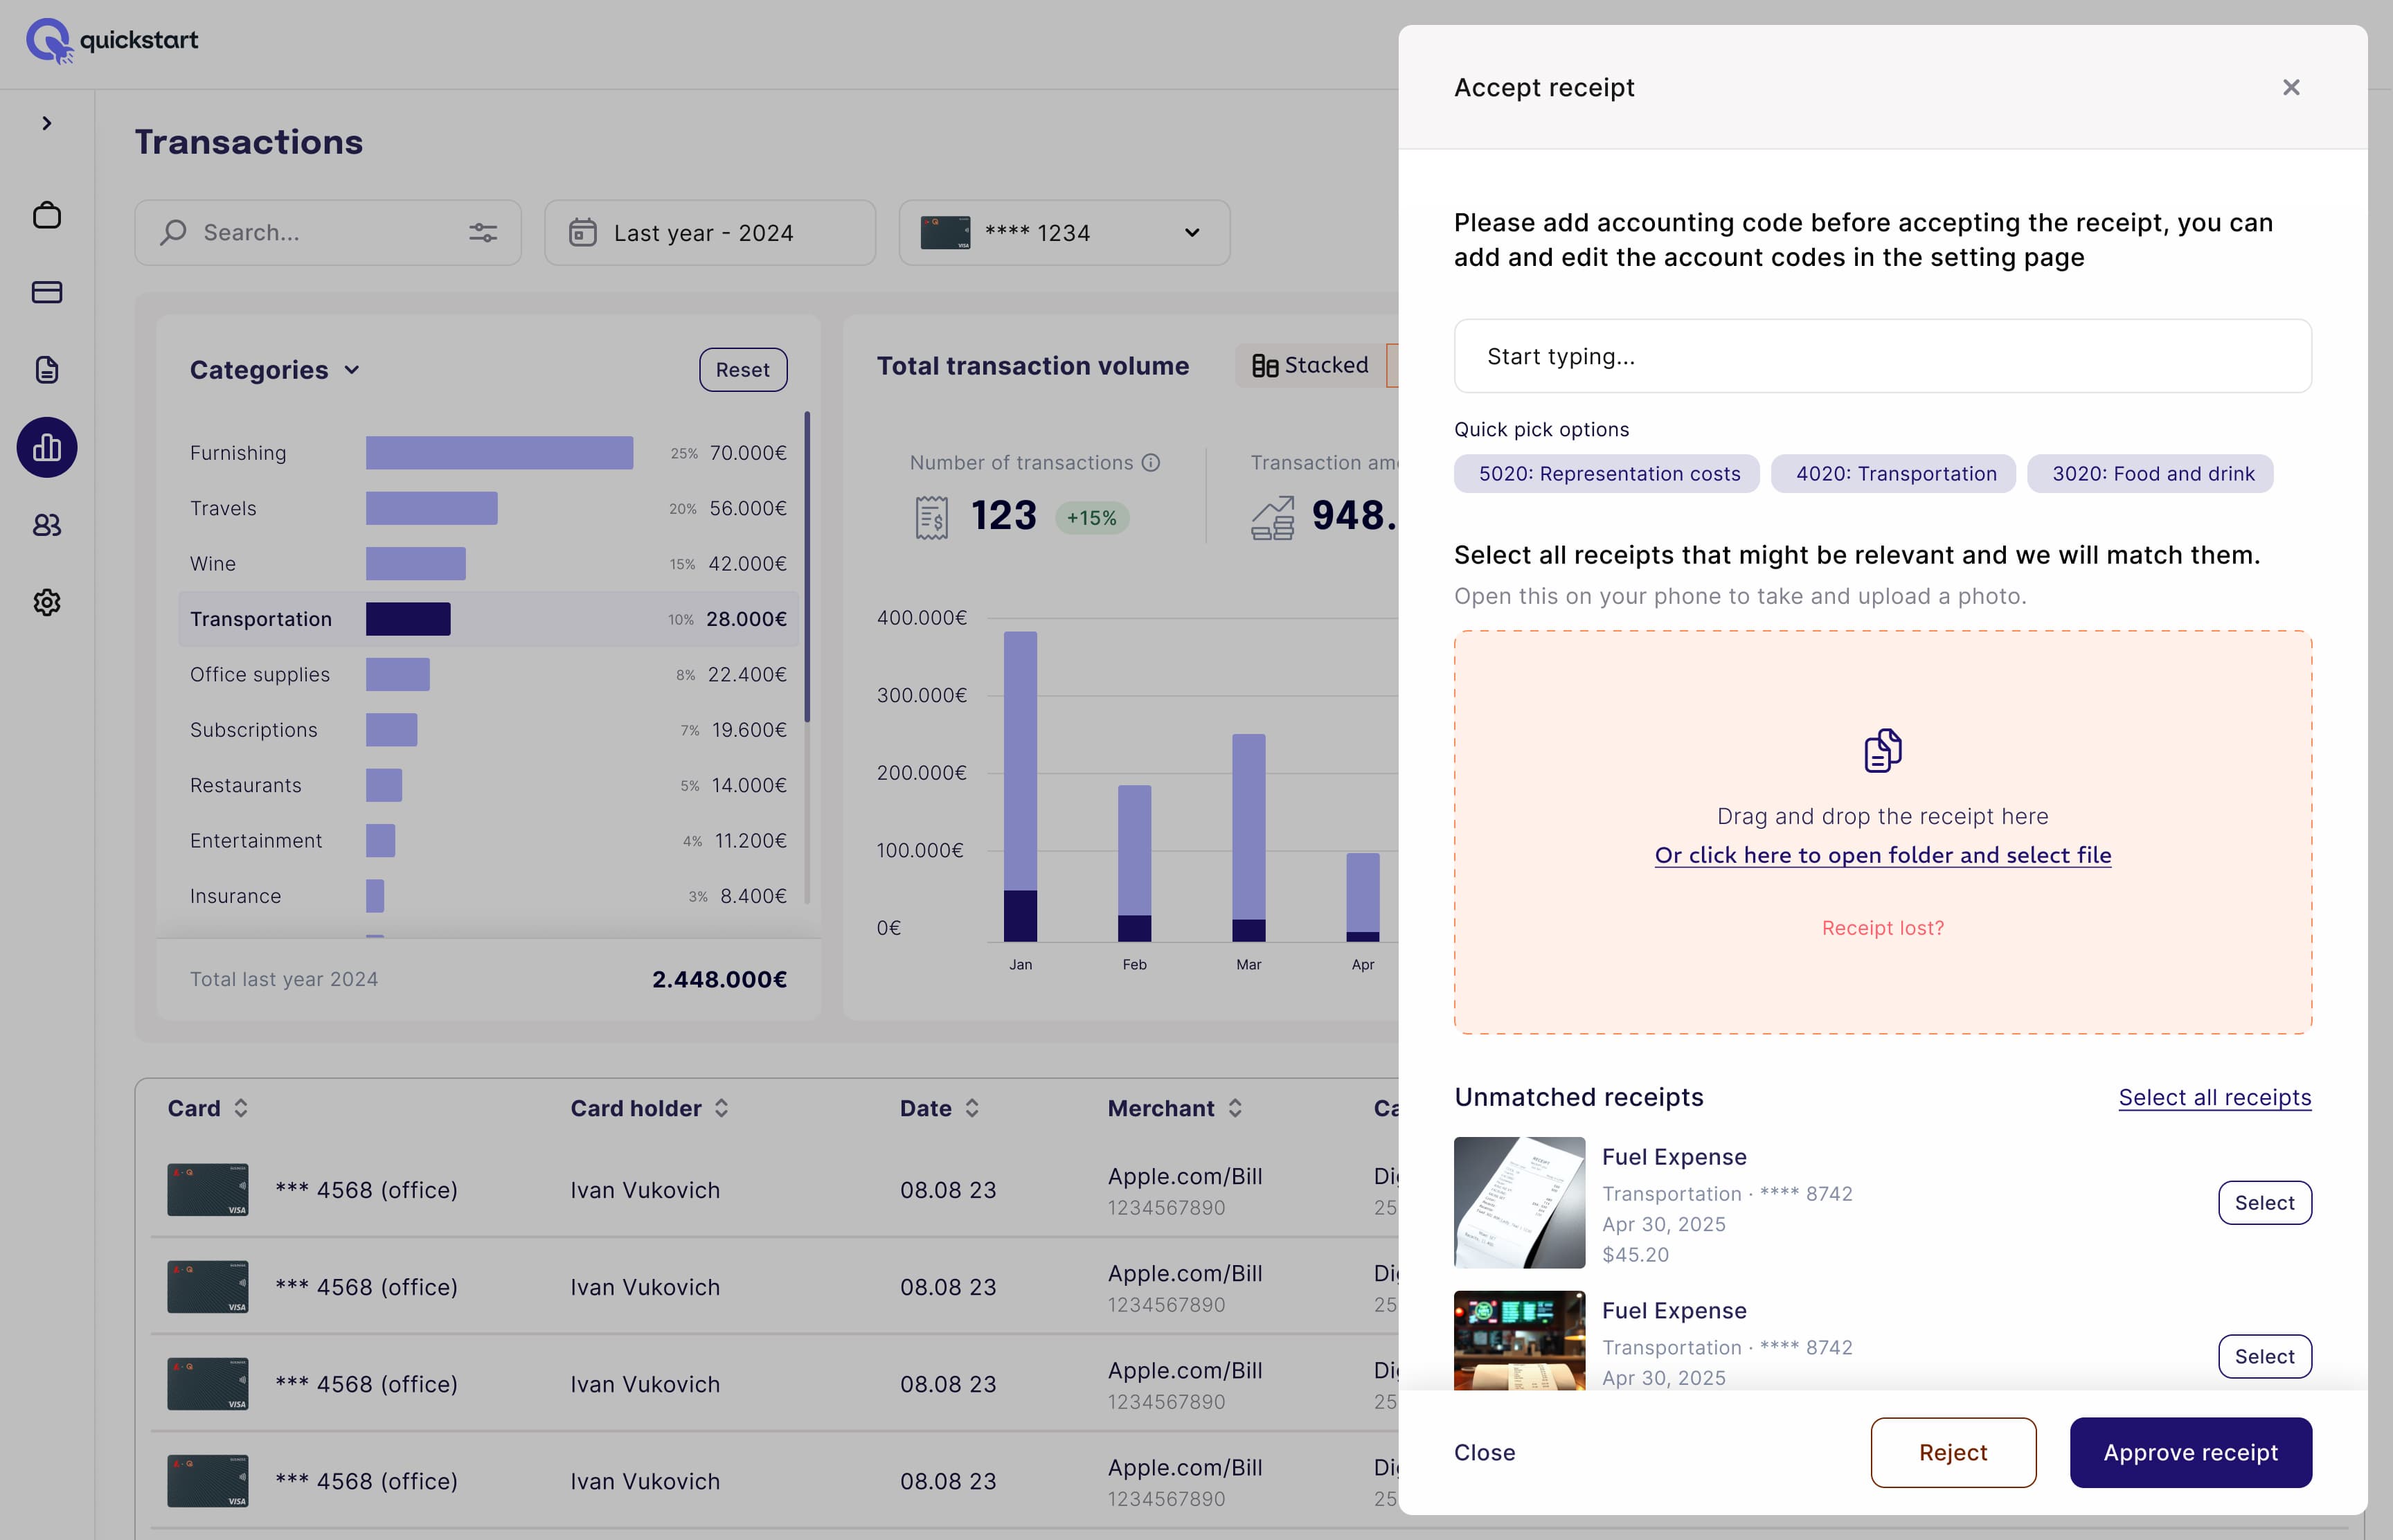
Task: Approve the receipt
Action: pyautogui.click(x=2190, y=1452)
